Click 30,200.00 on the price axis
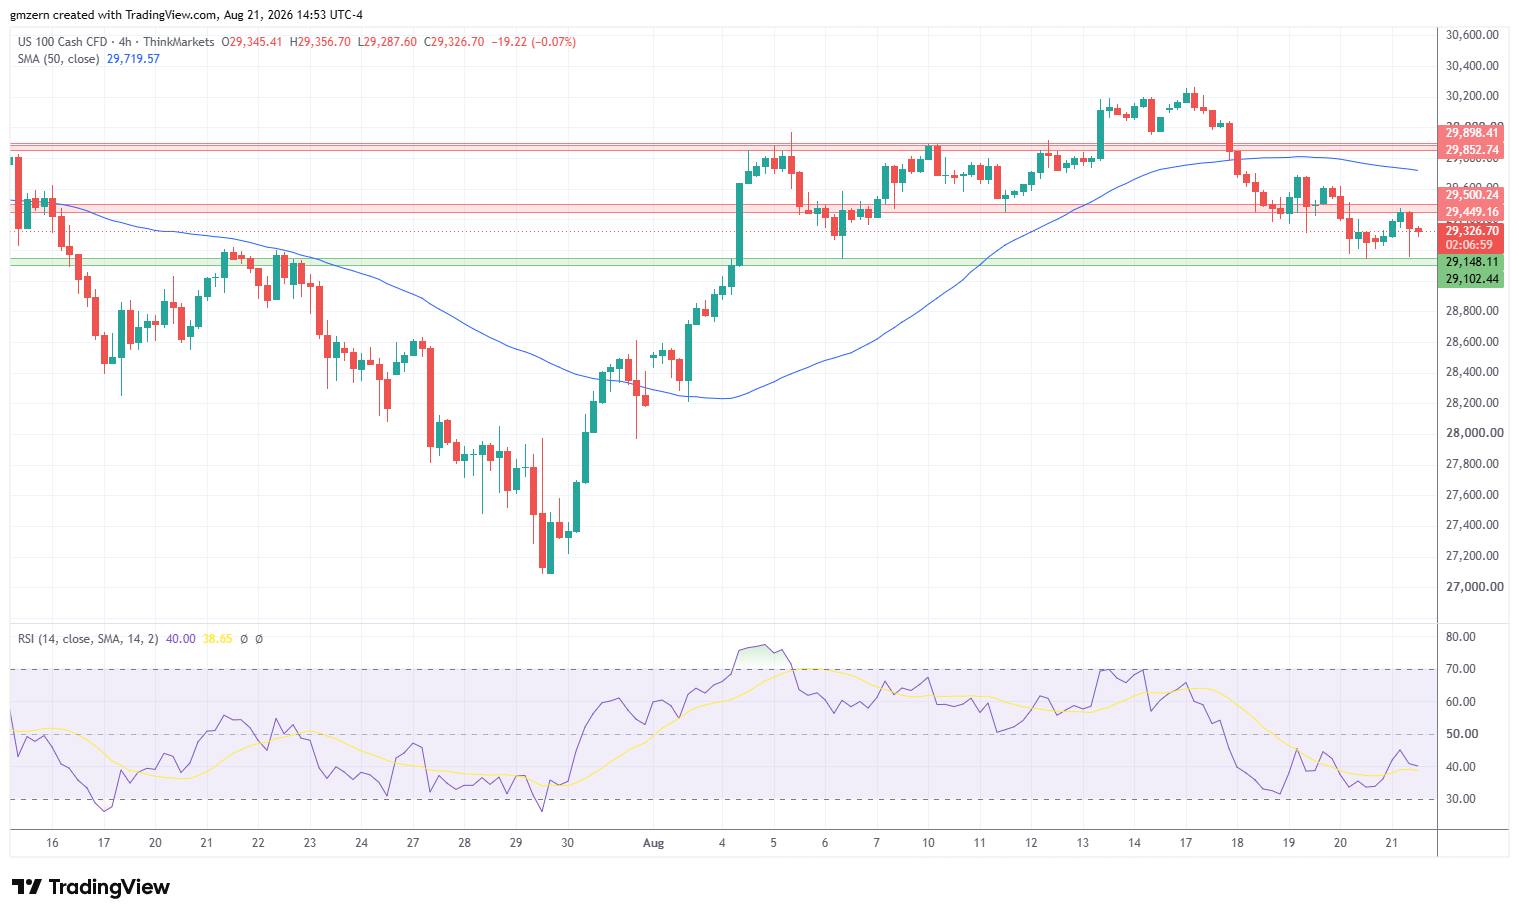1519x917 pixels. coord(1472,96)
